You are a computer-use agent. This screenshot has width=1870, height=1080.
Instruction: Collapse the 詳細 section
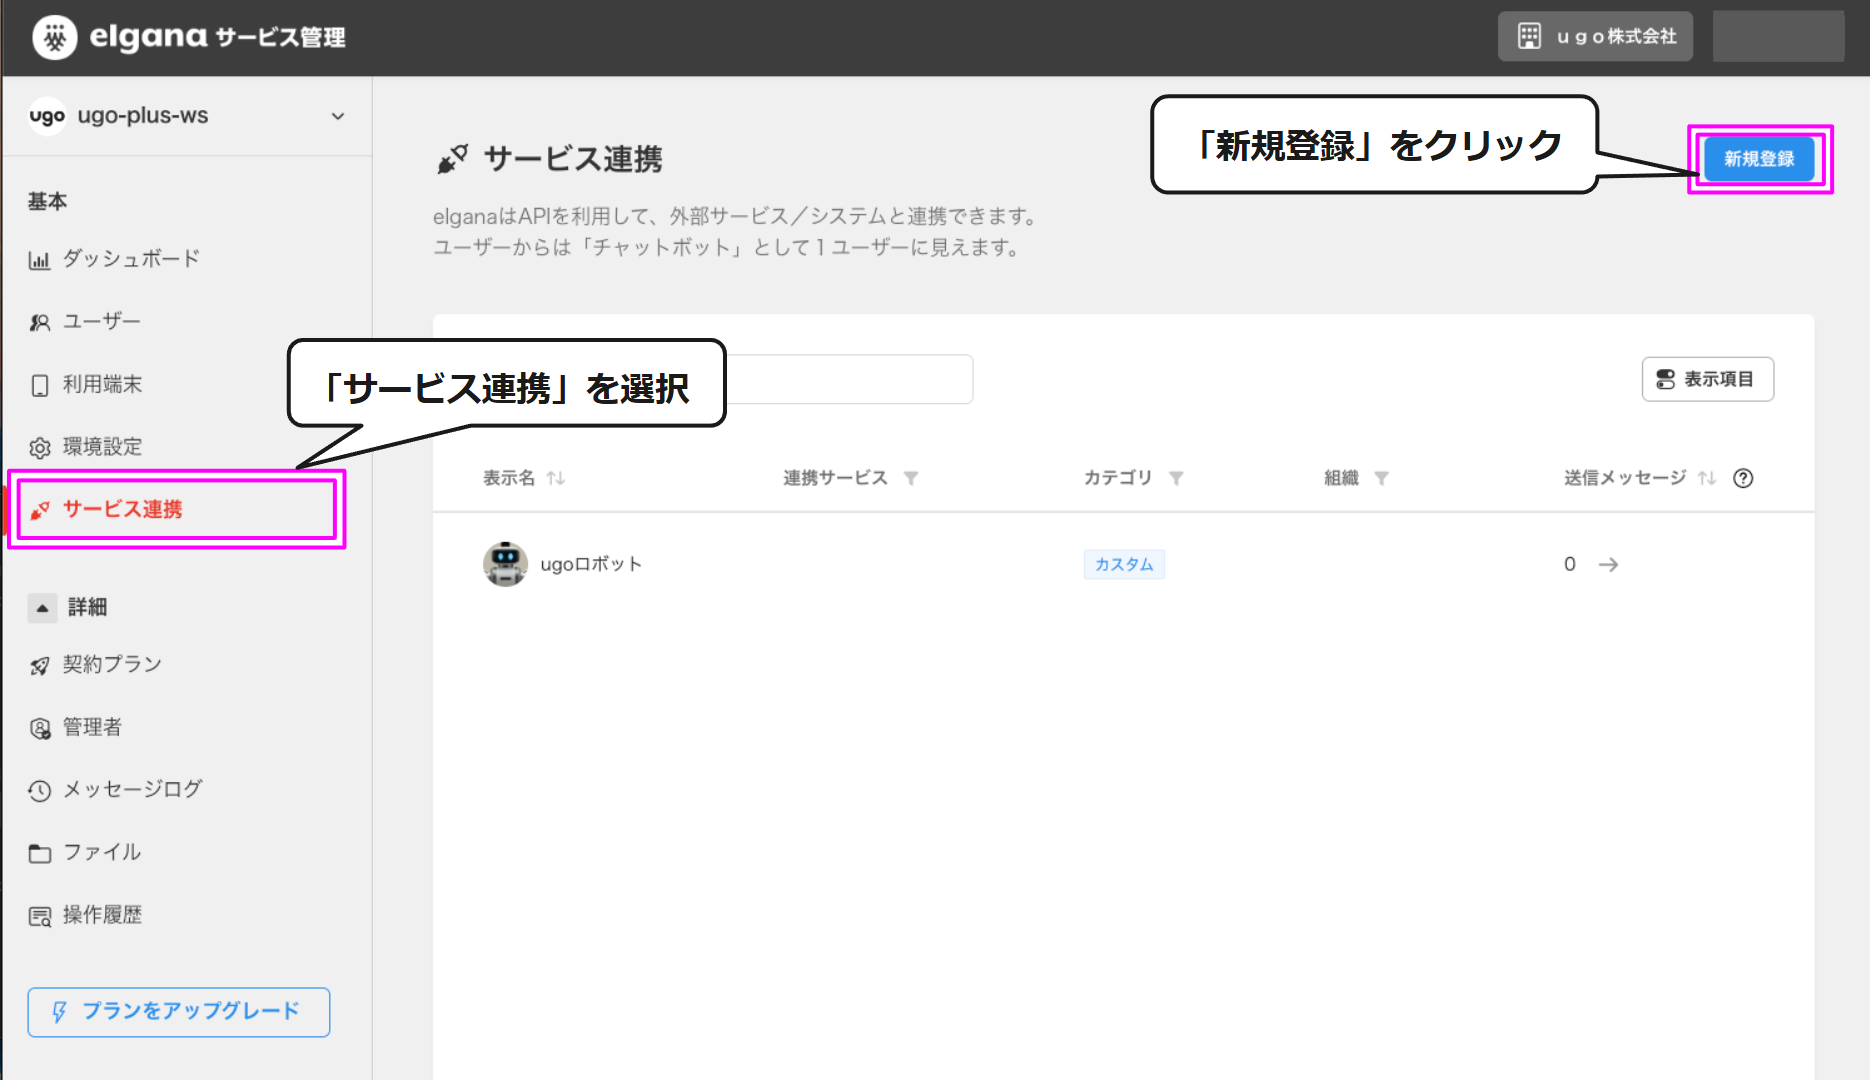[x=42, y=607]
